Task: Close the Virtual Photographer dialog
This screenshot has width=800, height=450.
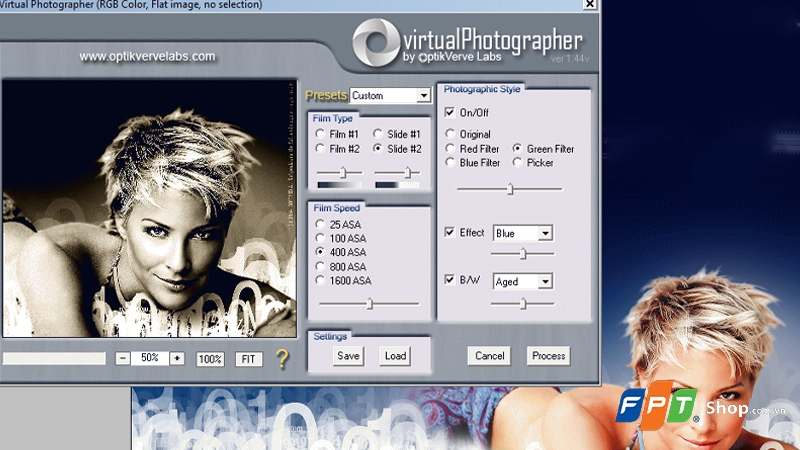Action: (x=590, y=4)
